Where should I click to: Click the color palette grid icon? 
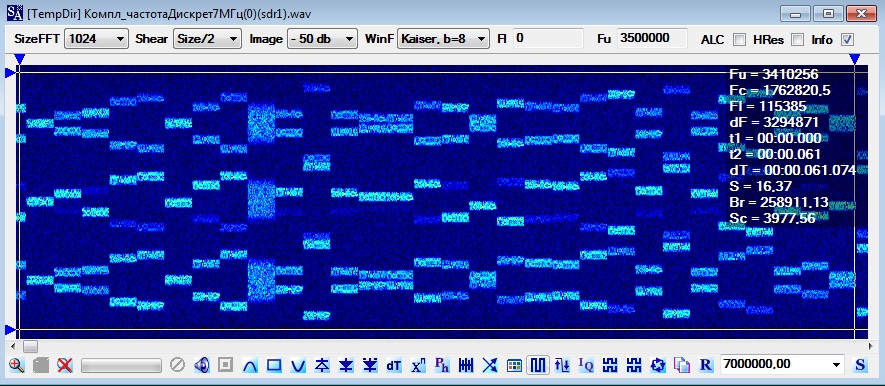click(x=514, y=365)
